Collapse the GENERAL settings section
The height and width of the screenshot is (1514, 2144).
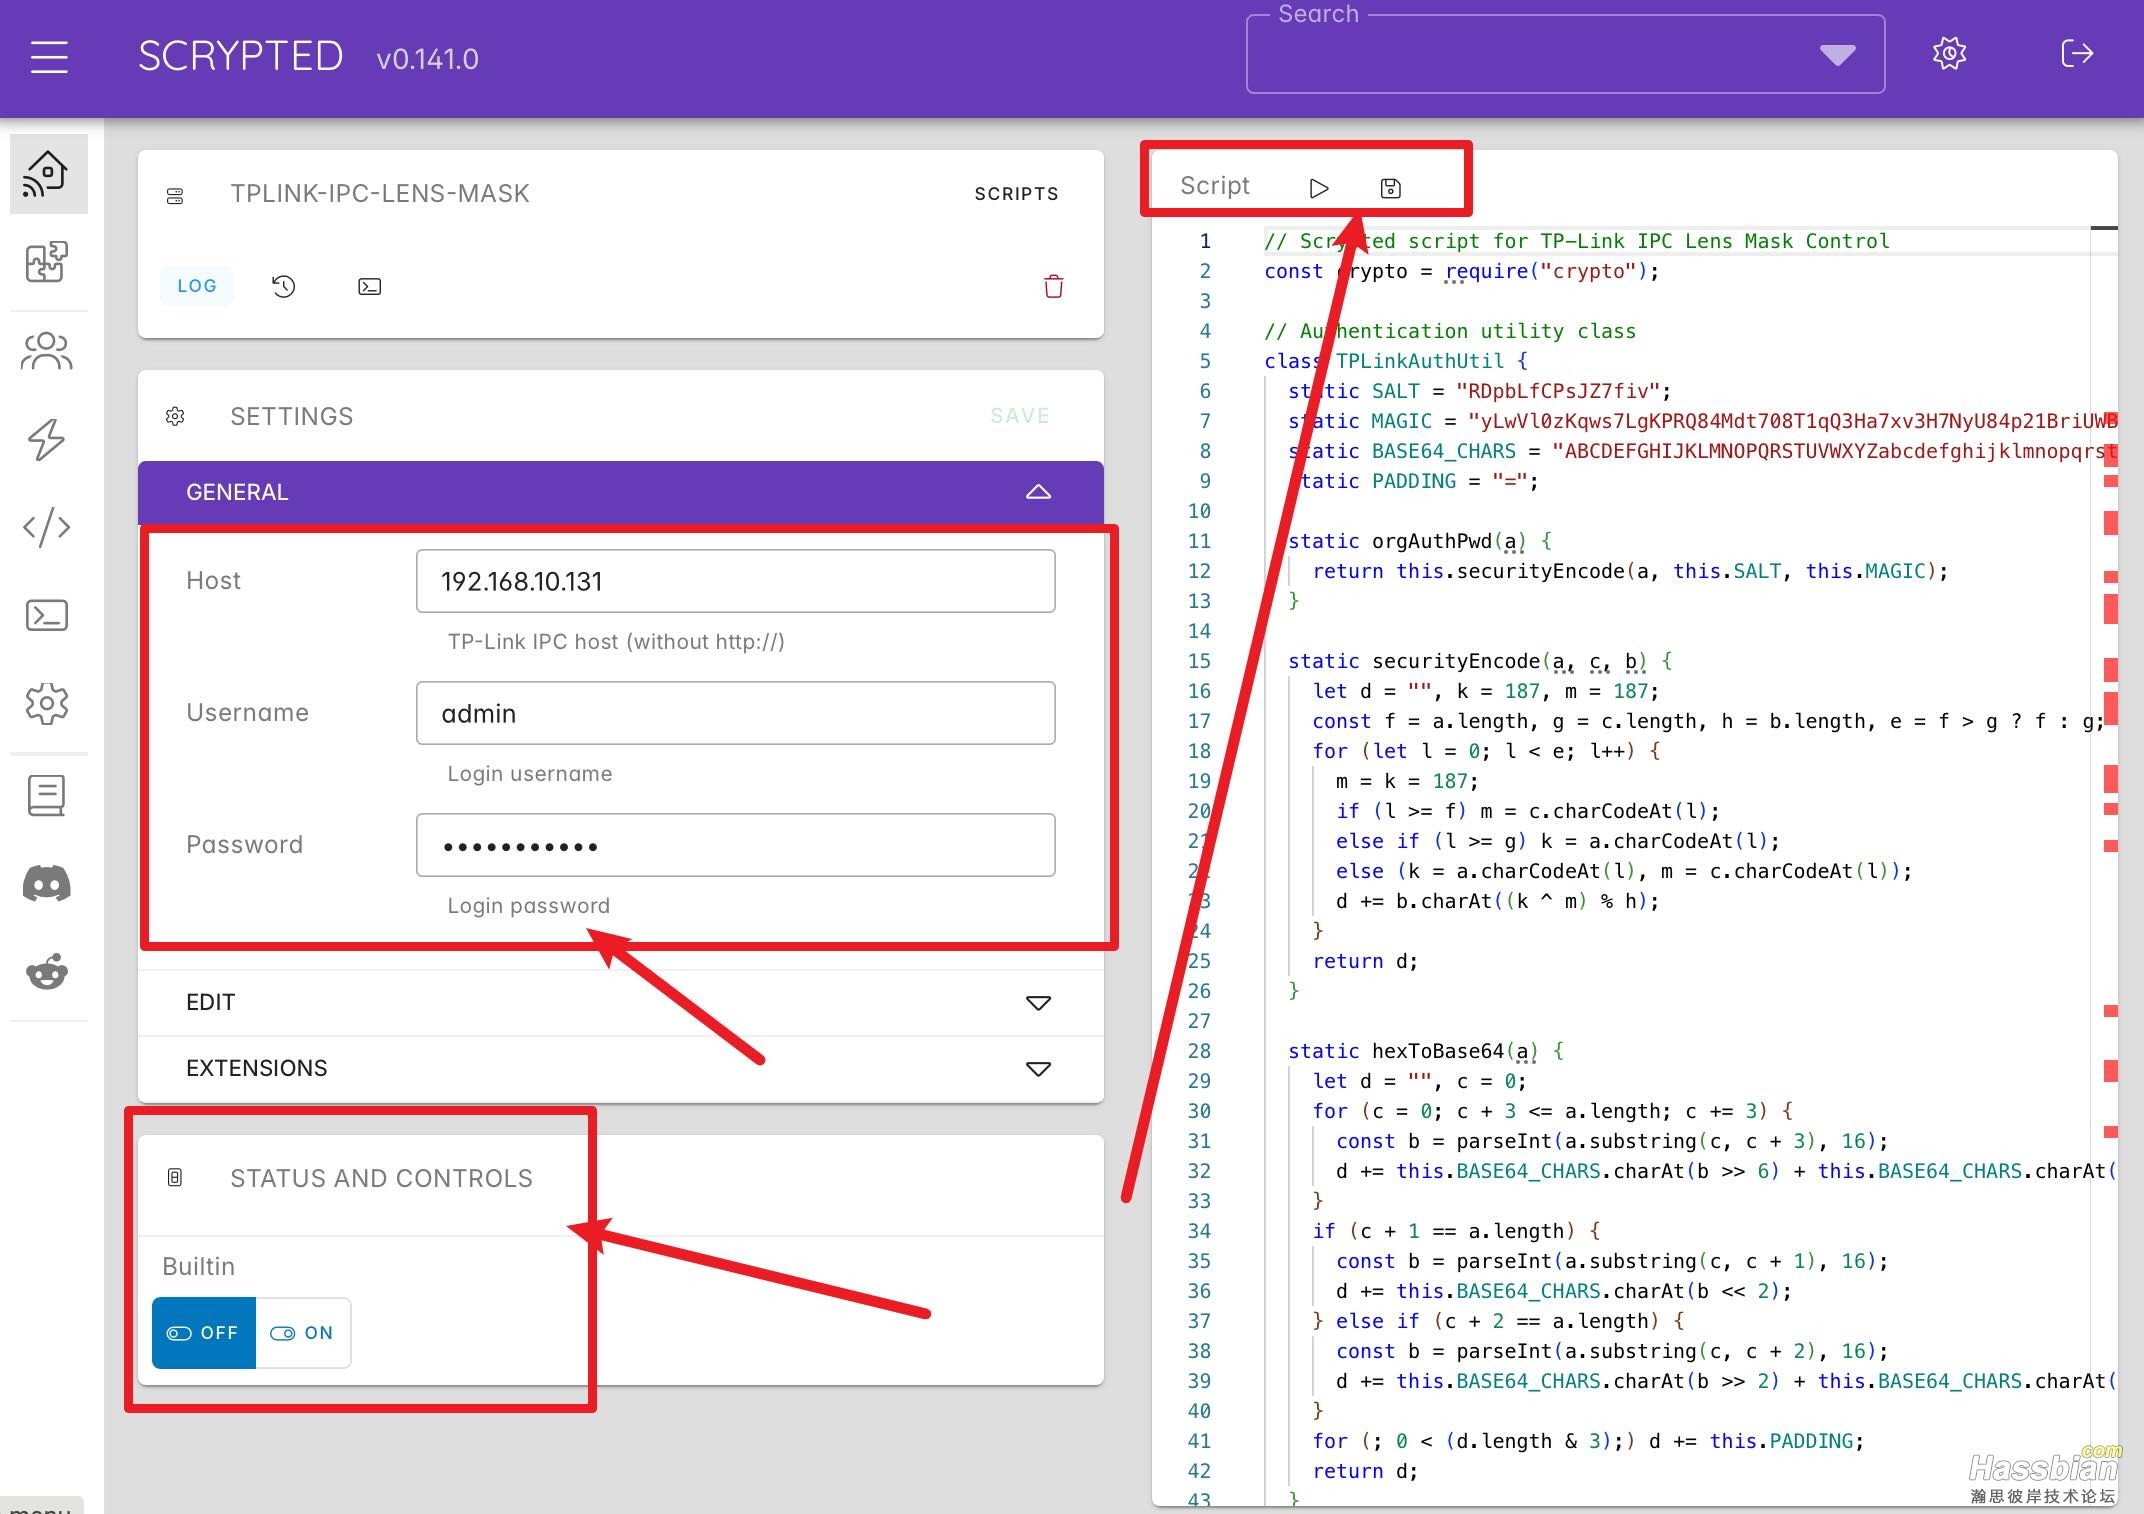[x=1038, y=492]
